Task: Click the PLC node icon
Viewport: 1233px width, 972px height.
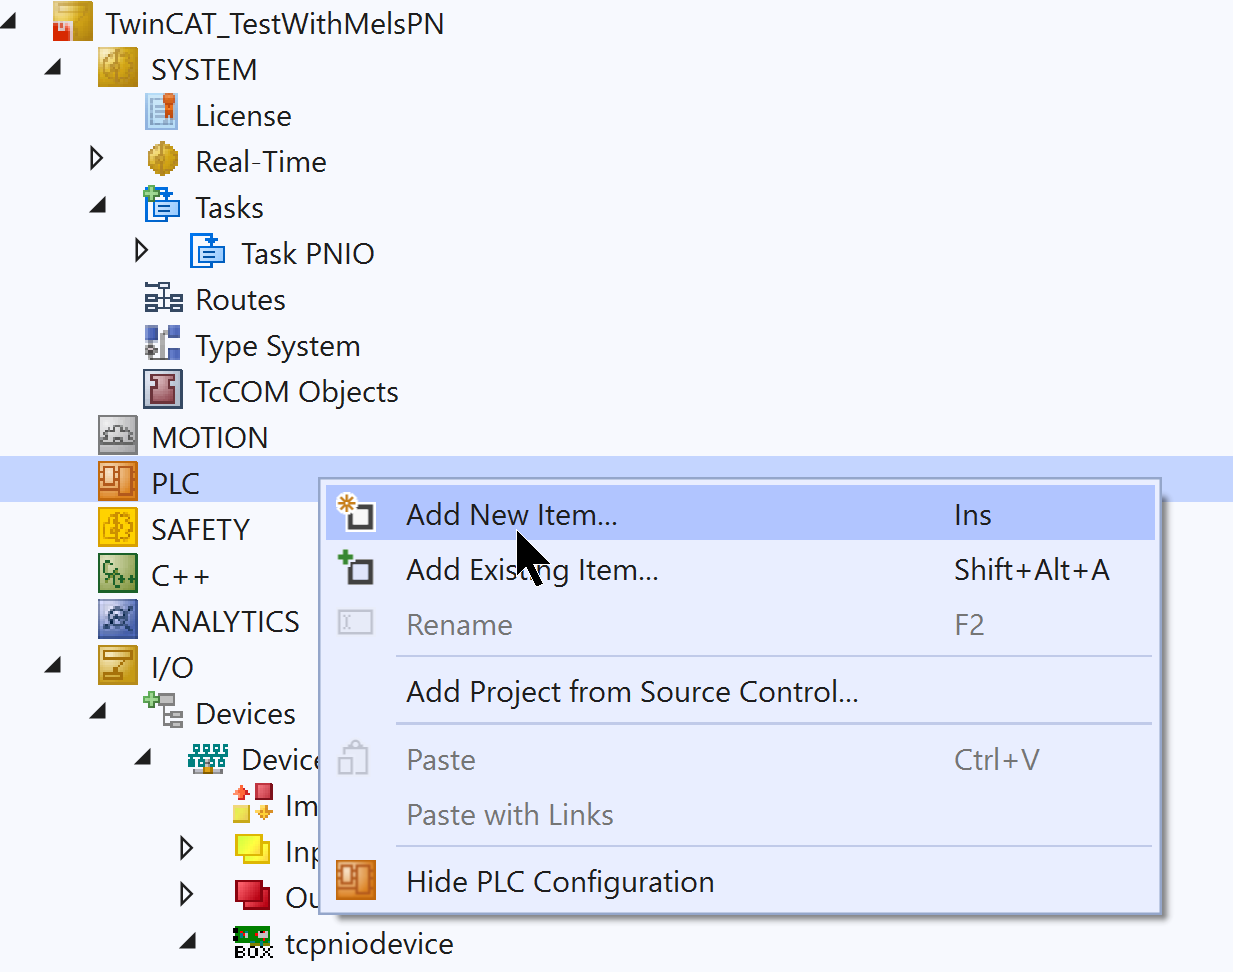Action: click(118, 481)
